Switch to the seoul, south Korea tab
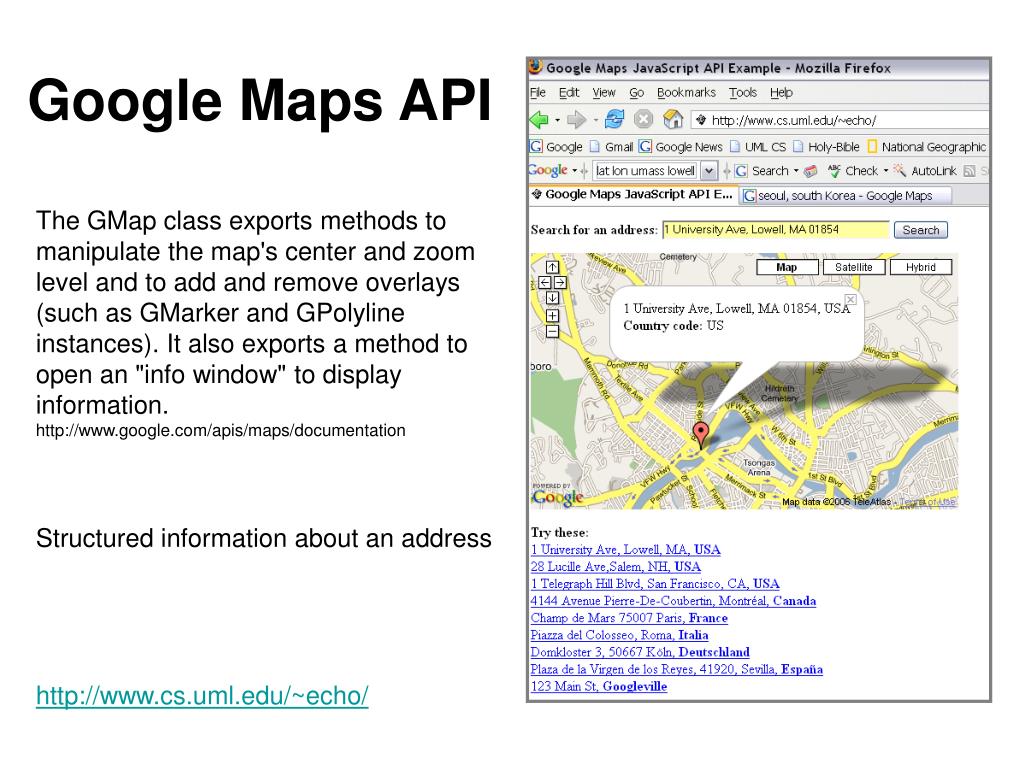 (845, 195)
